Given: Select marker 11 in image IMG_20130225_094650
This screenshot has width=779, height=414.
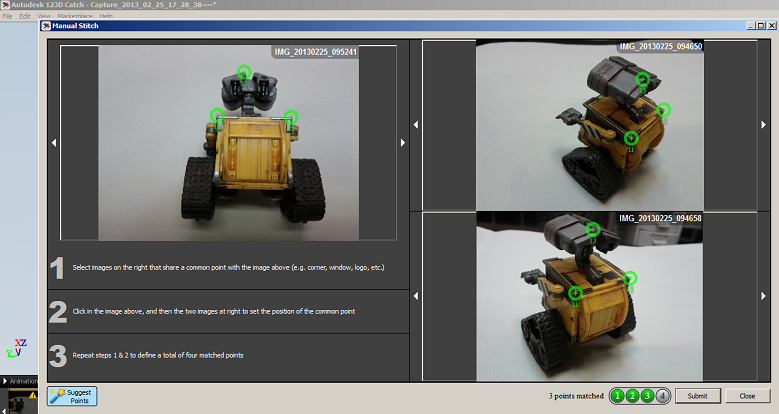Looking at the screenshot, I should point(631,138).
